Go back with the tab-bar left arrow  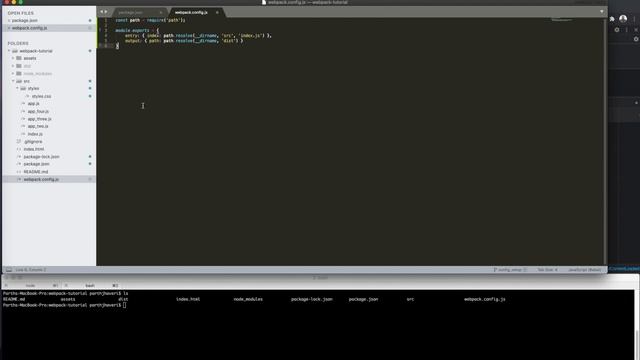click(102, 12)
